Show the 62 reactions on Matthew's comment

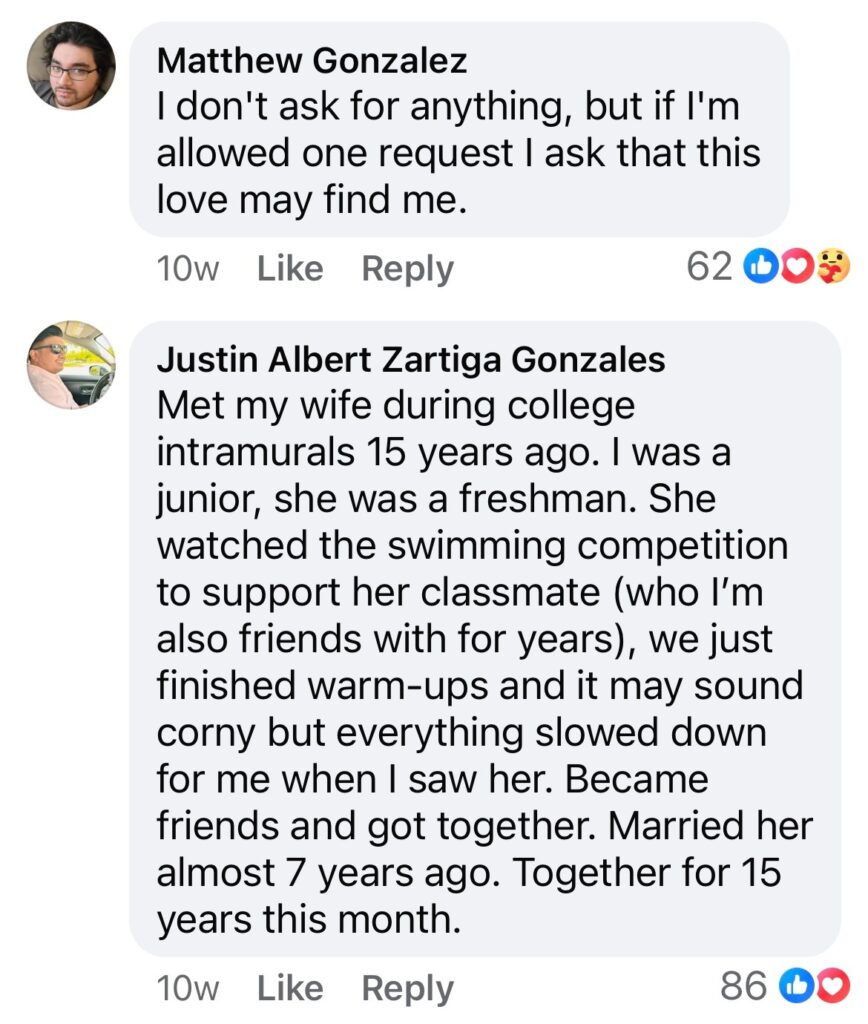point(710,267)
